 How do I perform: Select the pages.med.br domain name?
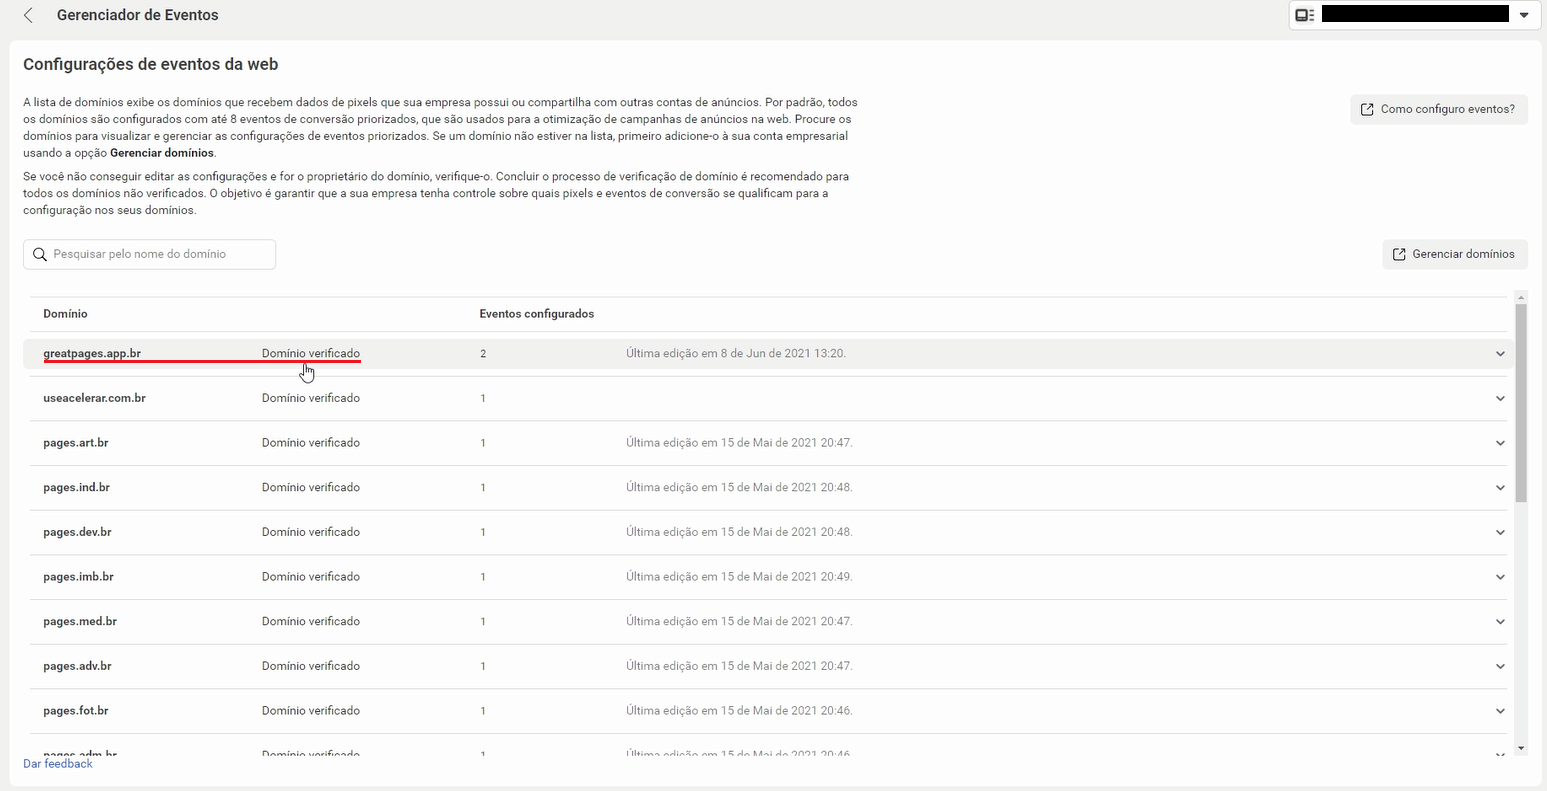pyautogui.click(x=80, y=621)
